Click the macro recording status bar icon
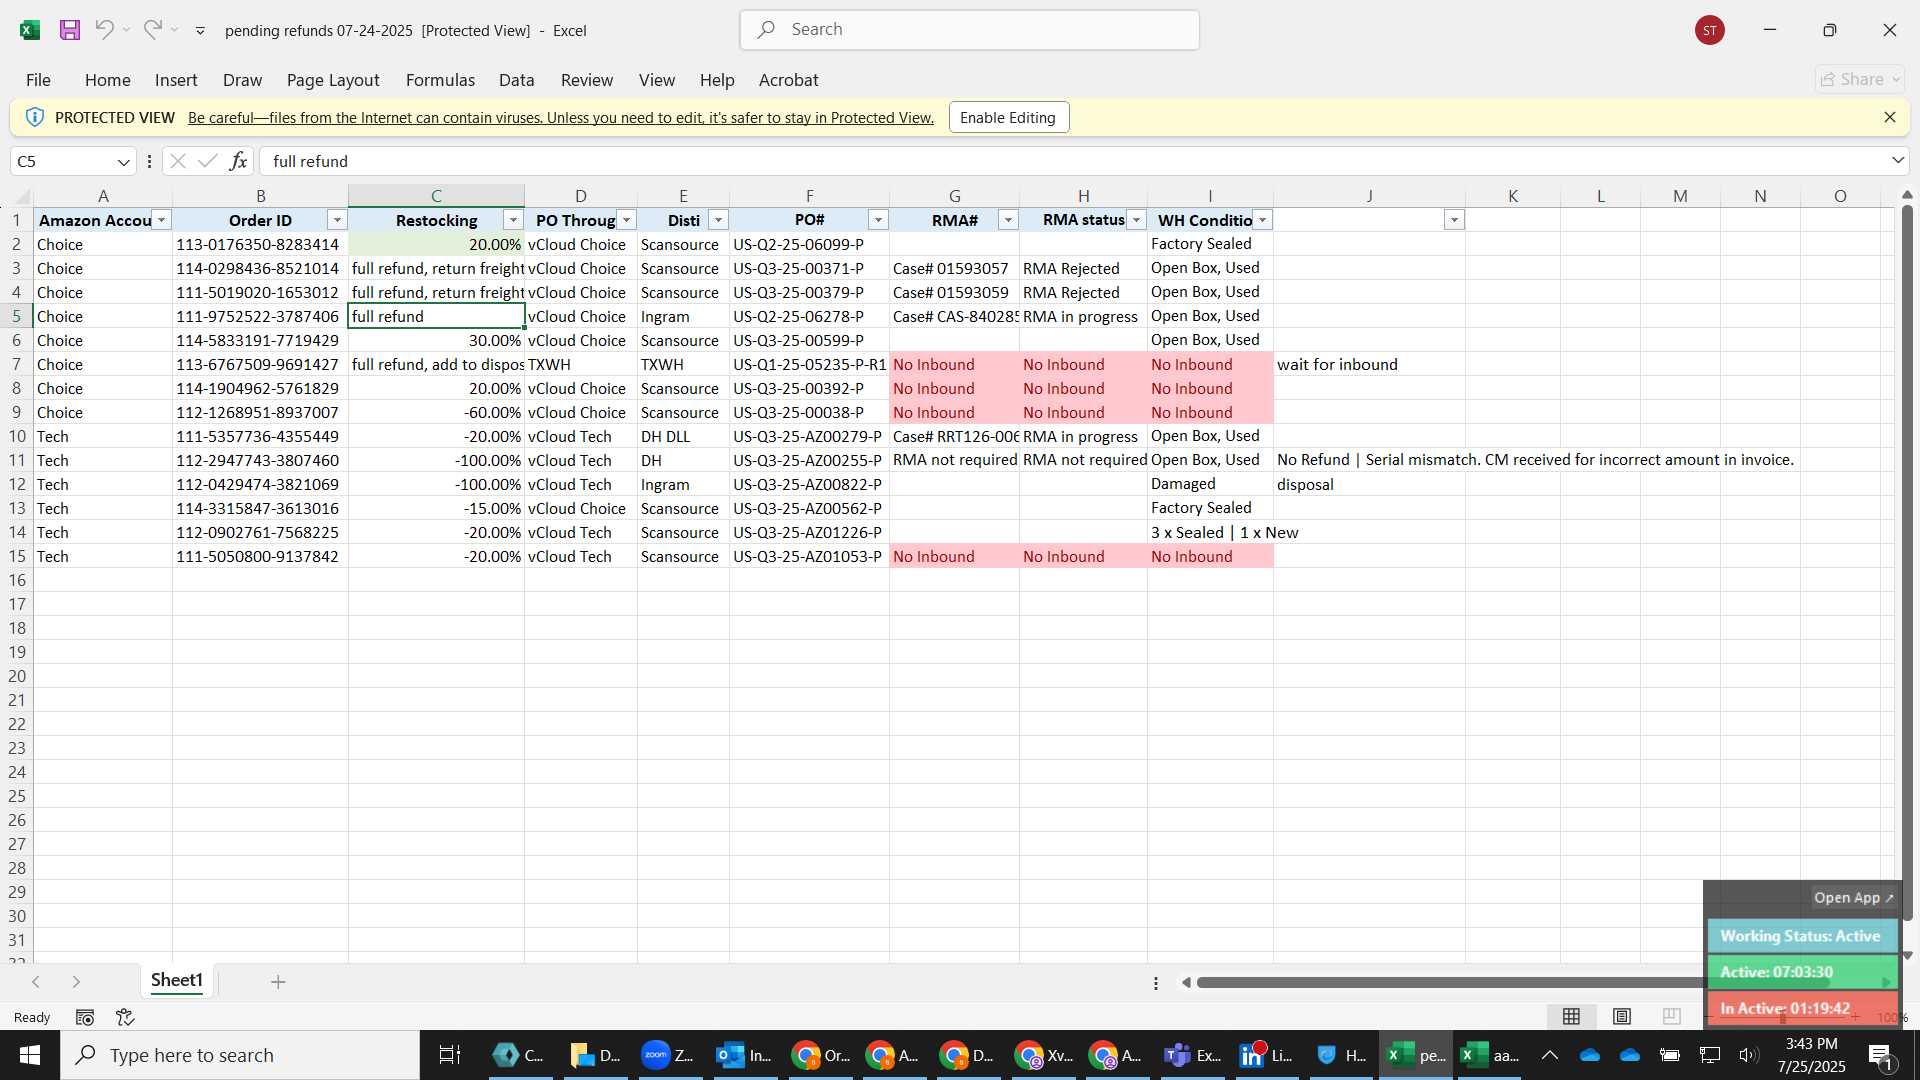1920x1080 pixels. (x=85, y=1017)
